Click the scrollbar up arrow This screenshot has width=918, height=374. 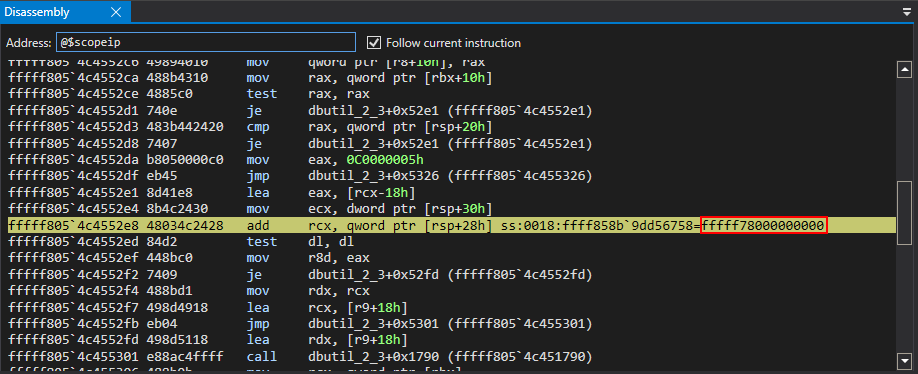[905, 70]
